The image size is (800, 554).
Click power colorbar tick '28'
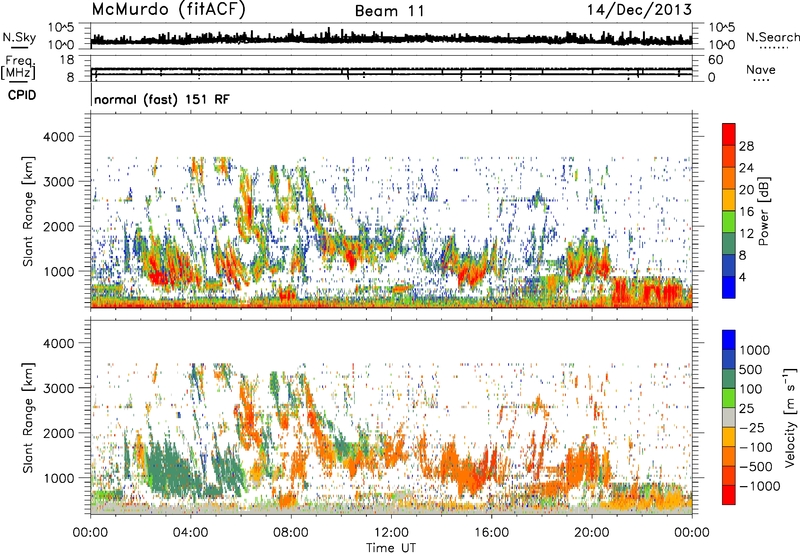[746, 146]
